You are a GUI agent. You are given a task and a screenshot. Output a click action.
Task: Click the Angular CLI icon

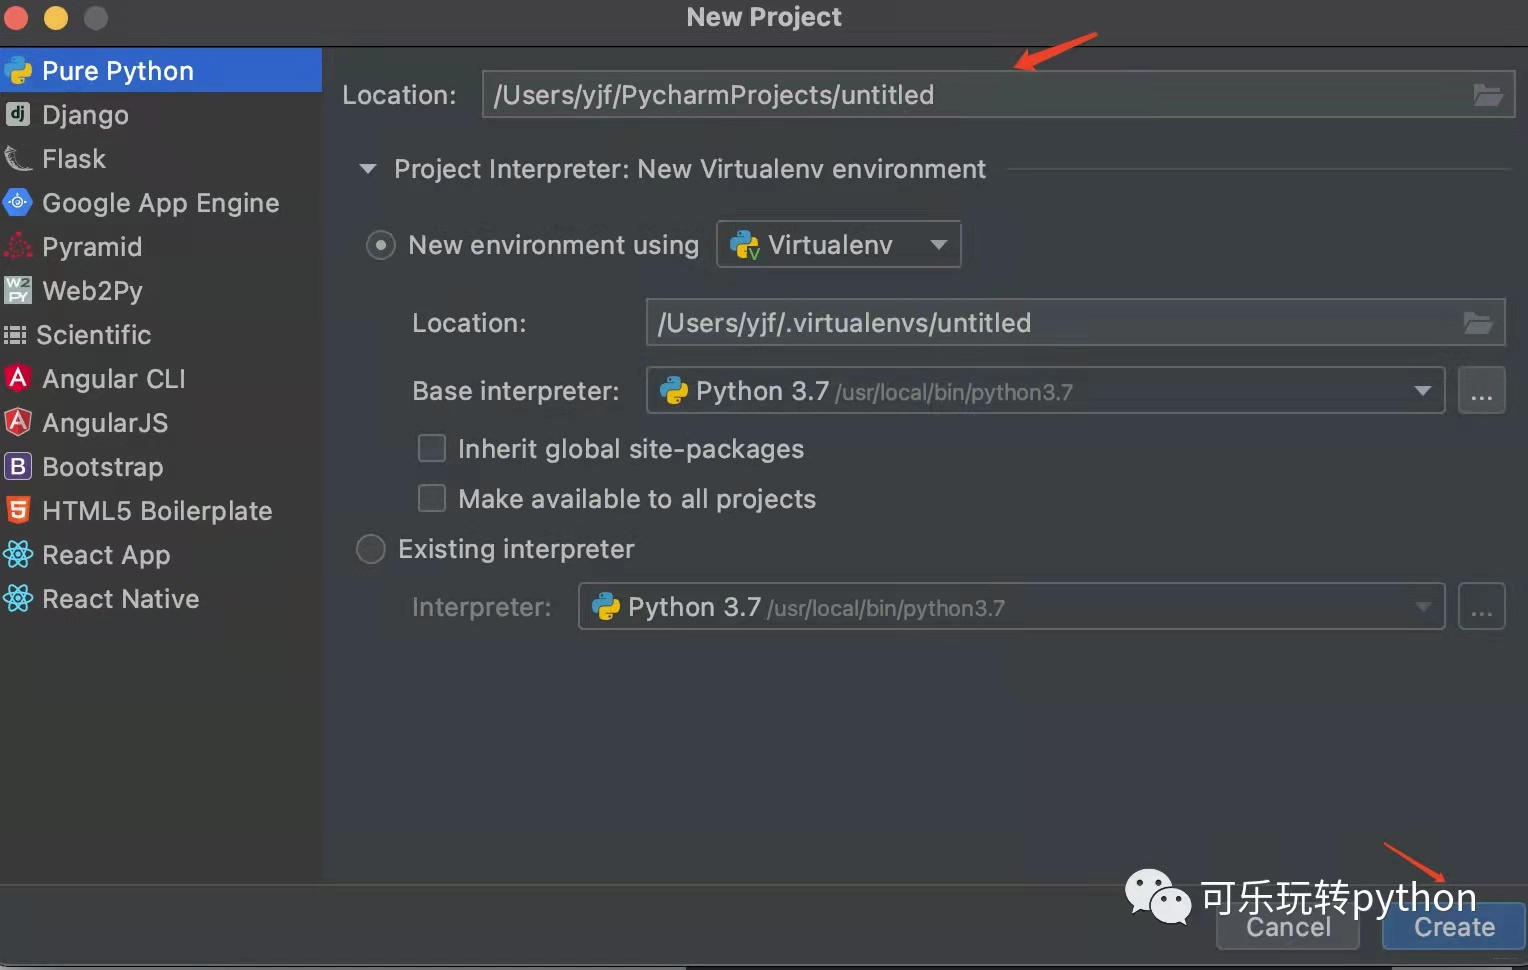pos(18,378)
